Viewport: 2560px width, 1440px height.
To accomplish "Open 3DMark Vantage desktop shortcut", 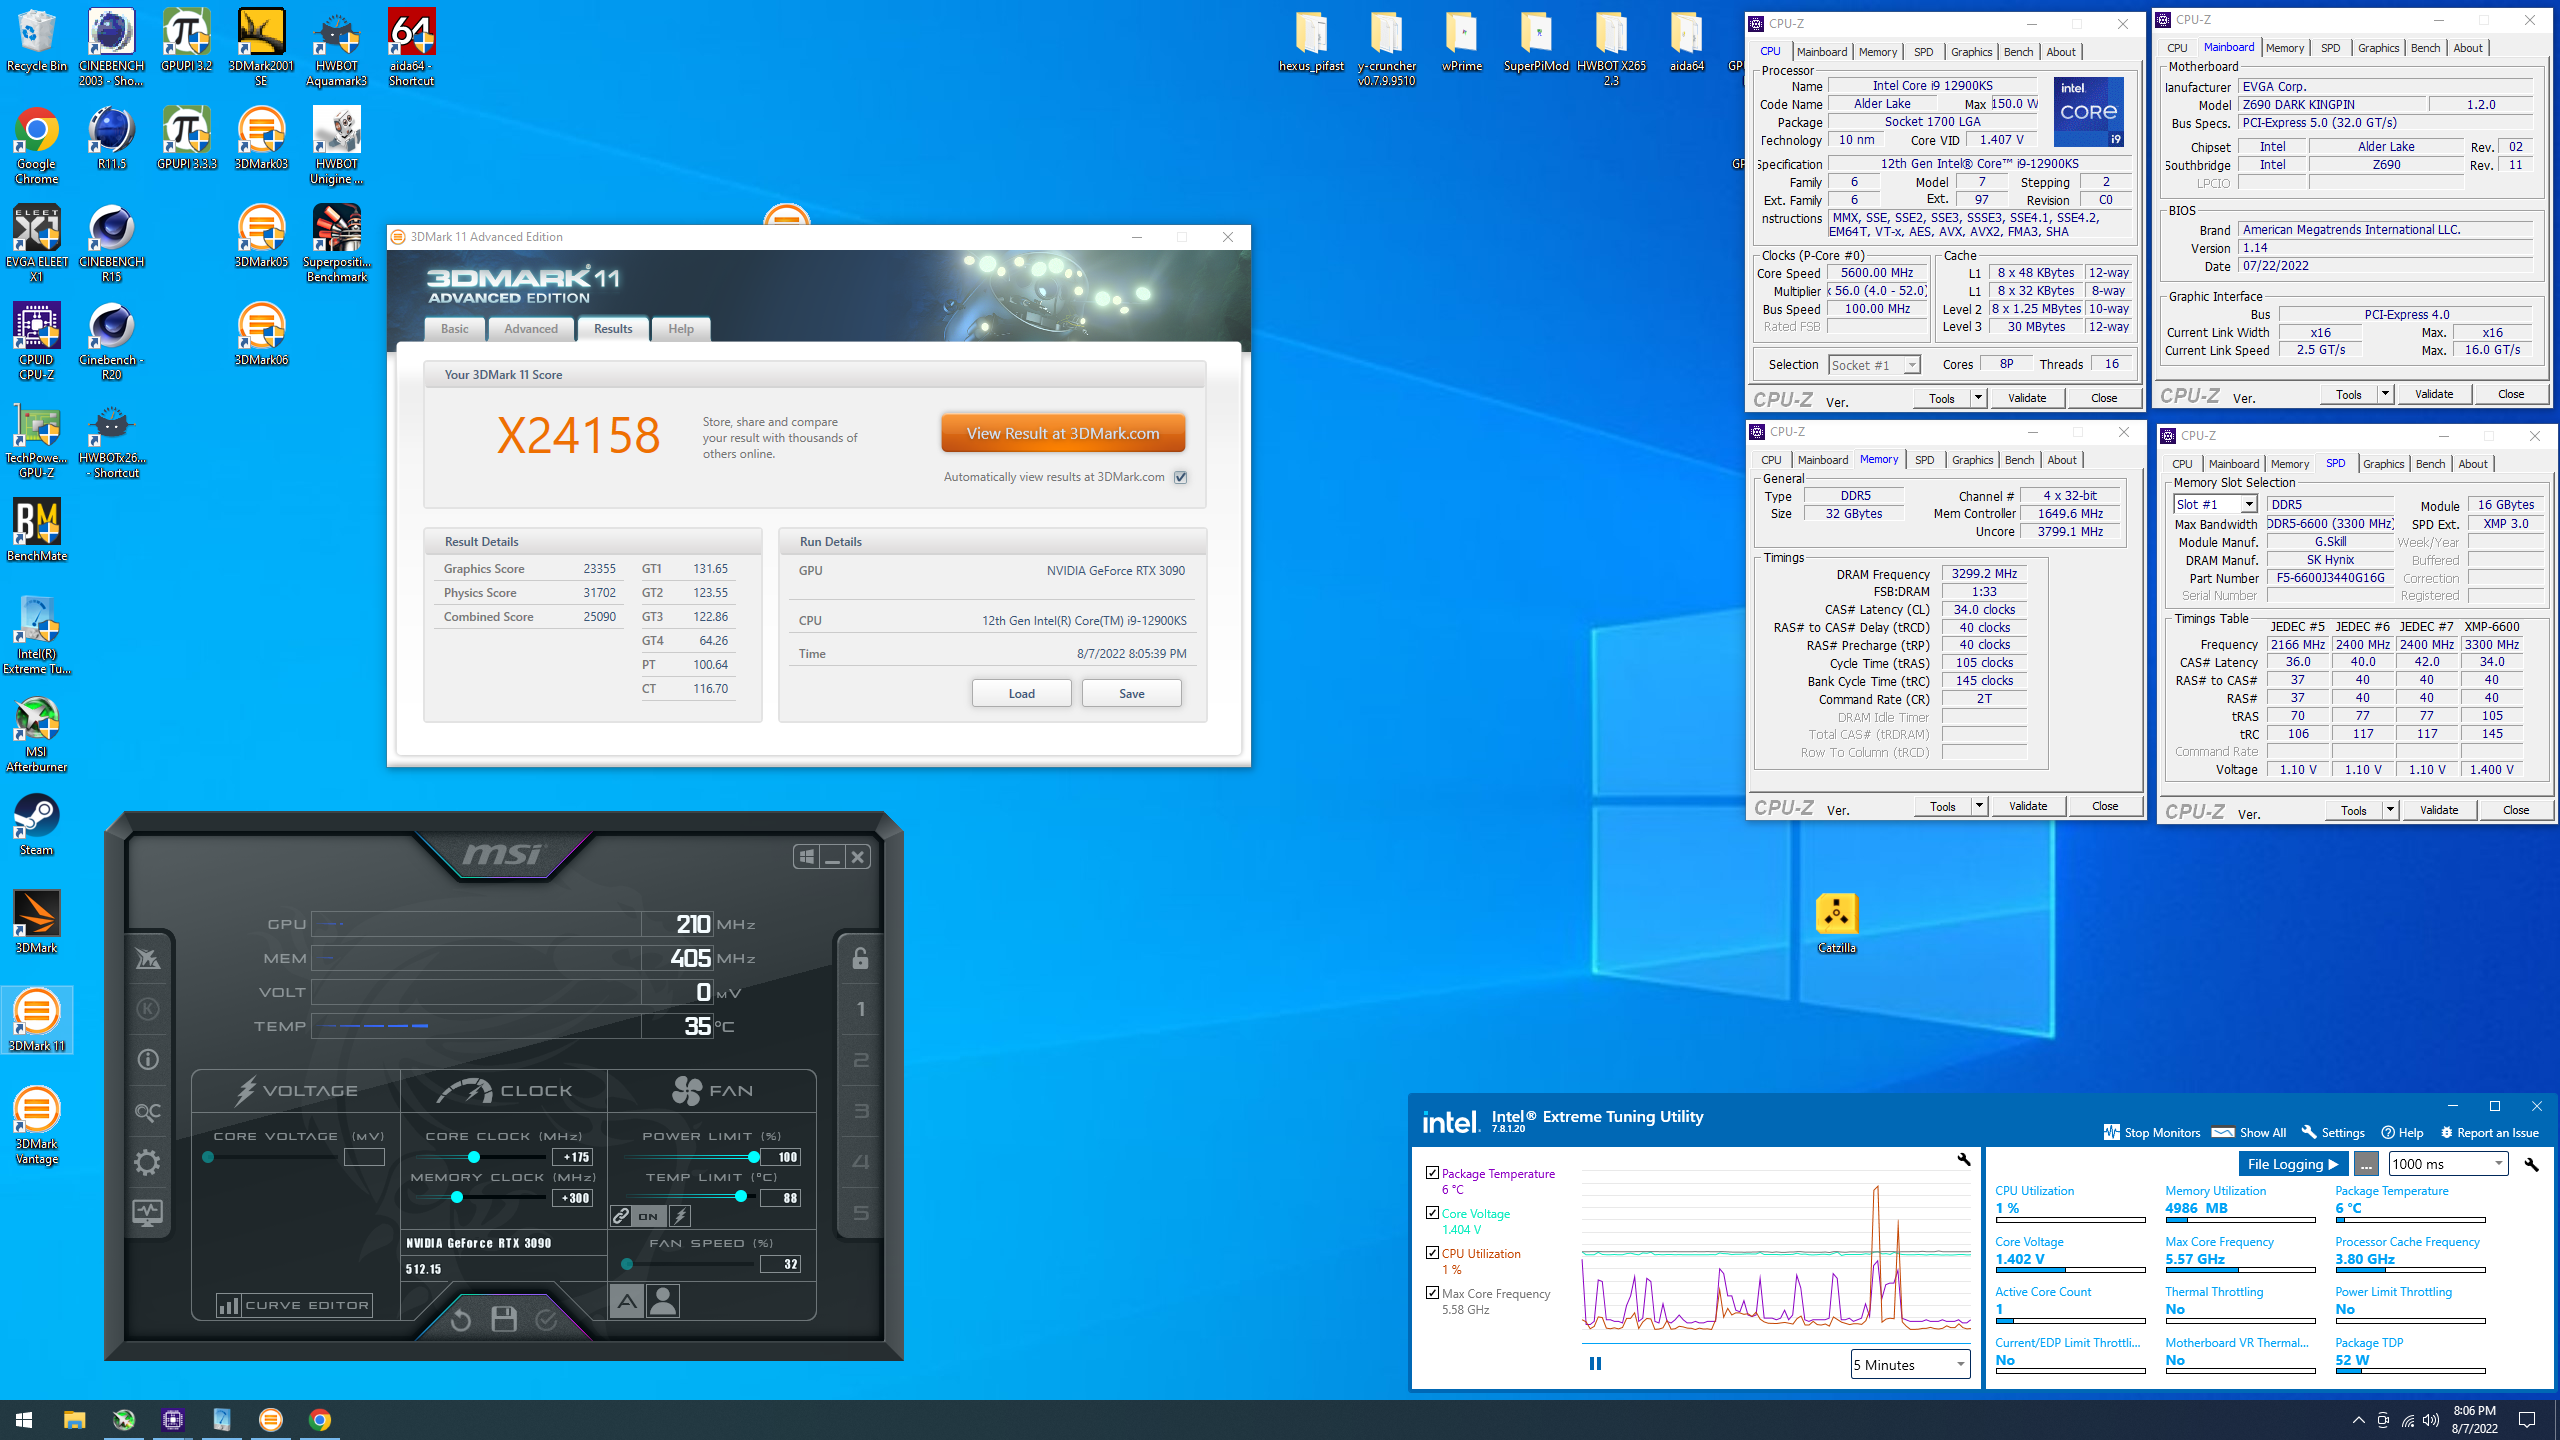I will pos(37,1127).
